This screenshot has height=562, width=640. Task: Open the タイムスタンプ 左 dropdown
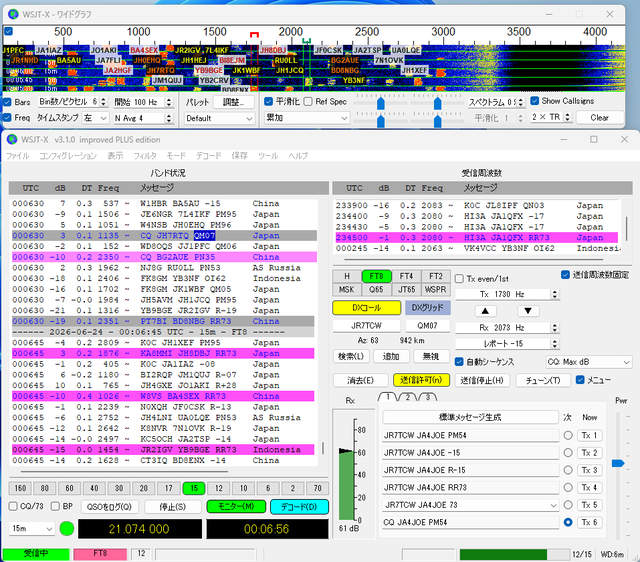click(x=95, y=118)
